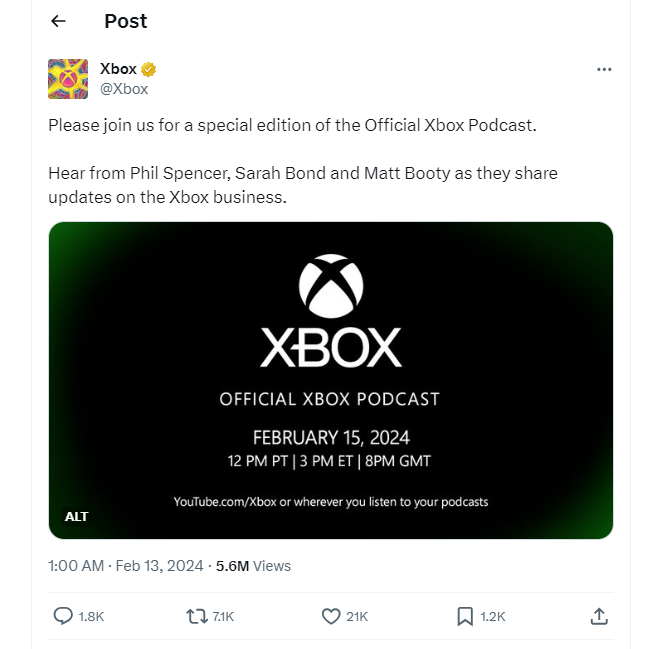Image resolution: width=645 pixels, height=649 pixels.
Task: Click the 5.6M Views count
Action: pyautogui.click(x=253, y=566)
